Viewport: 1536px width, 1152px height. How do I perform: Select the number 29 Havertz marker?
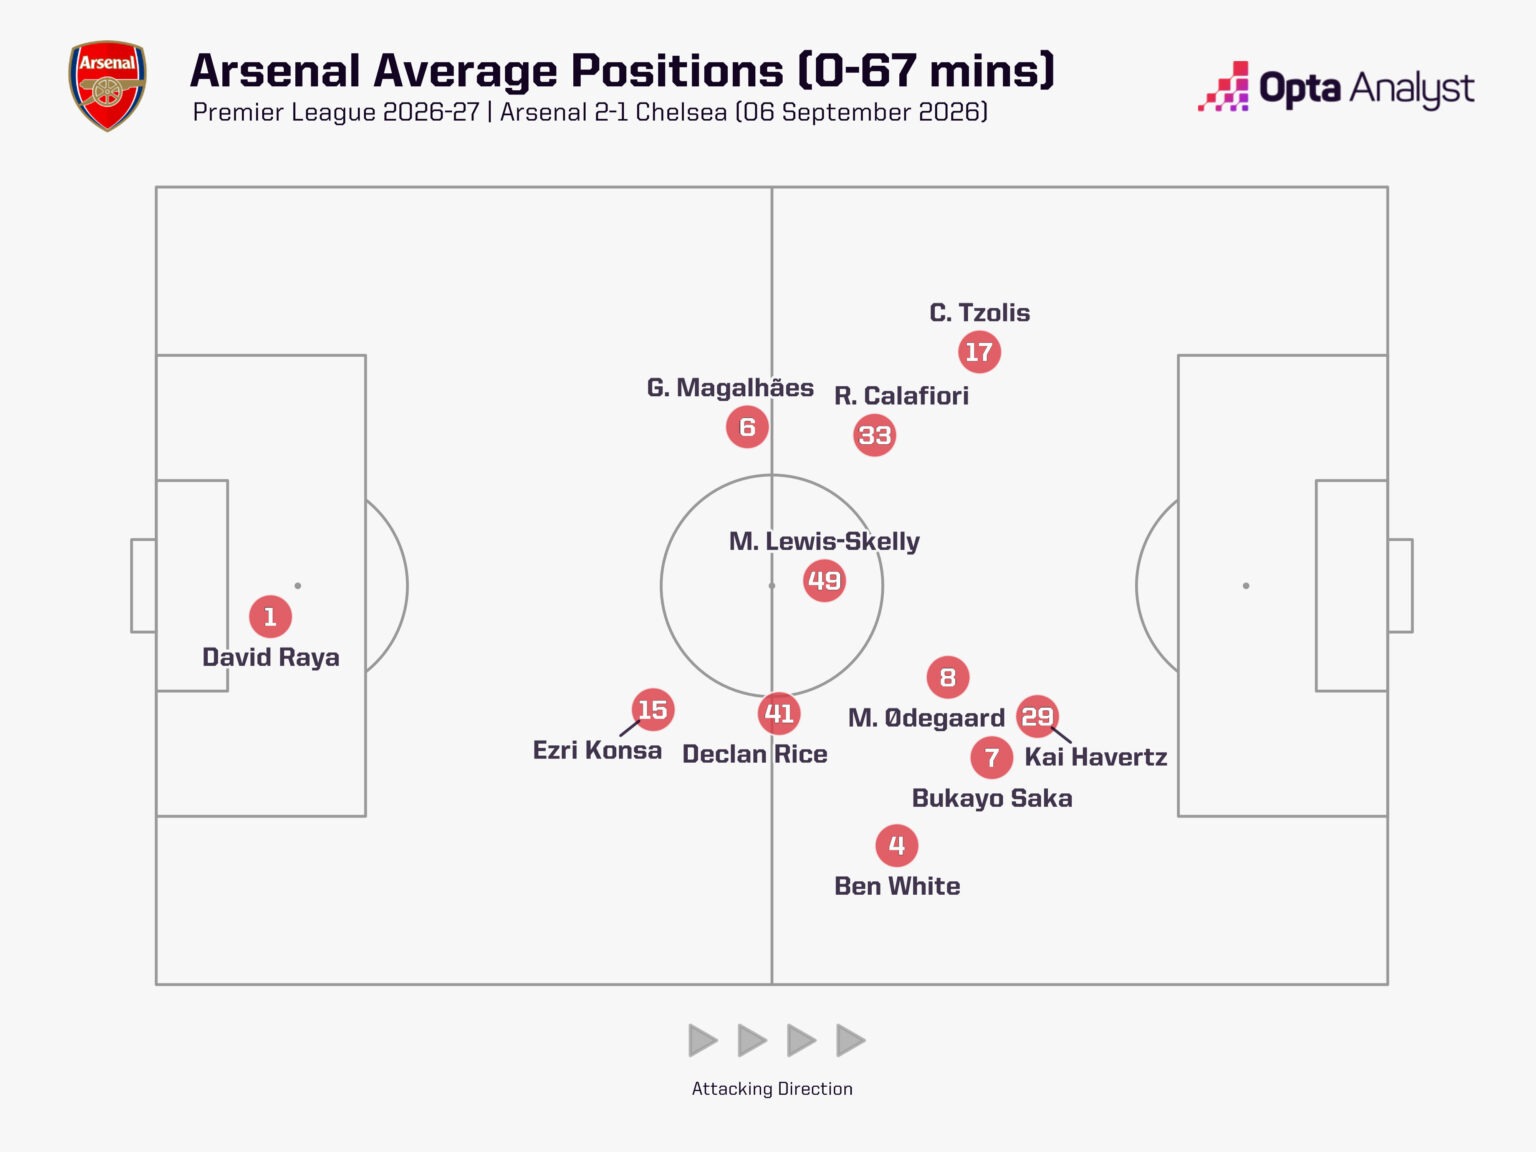pos(1037,716)
